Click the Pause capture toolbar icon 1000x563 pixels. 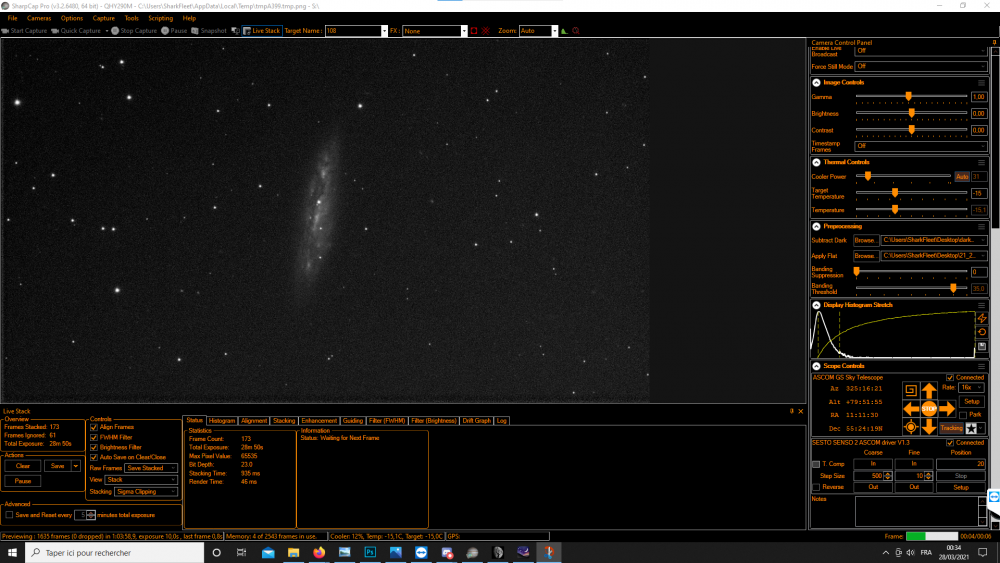[x=165, y=31]
